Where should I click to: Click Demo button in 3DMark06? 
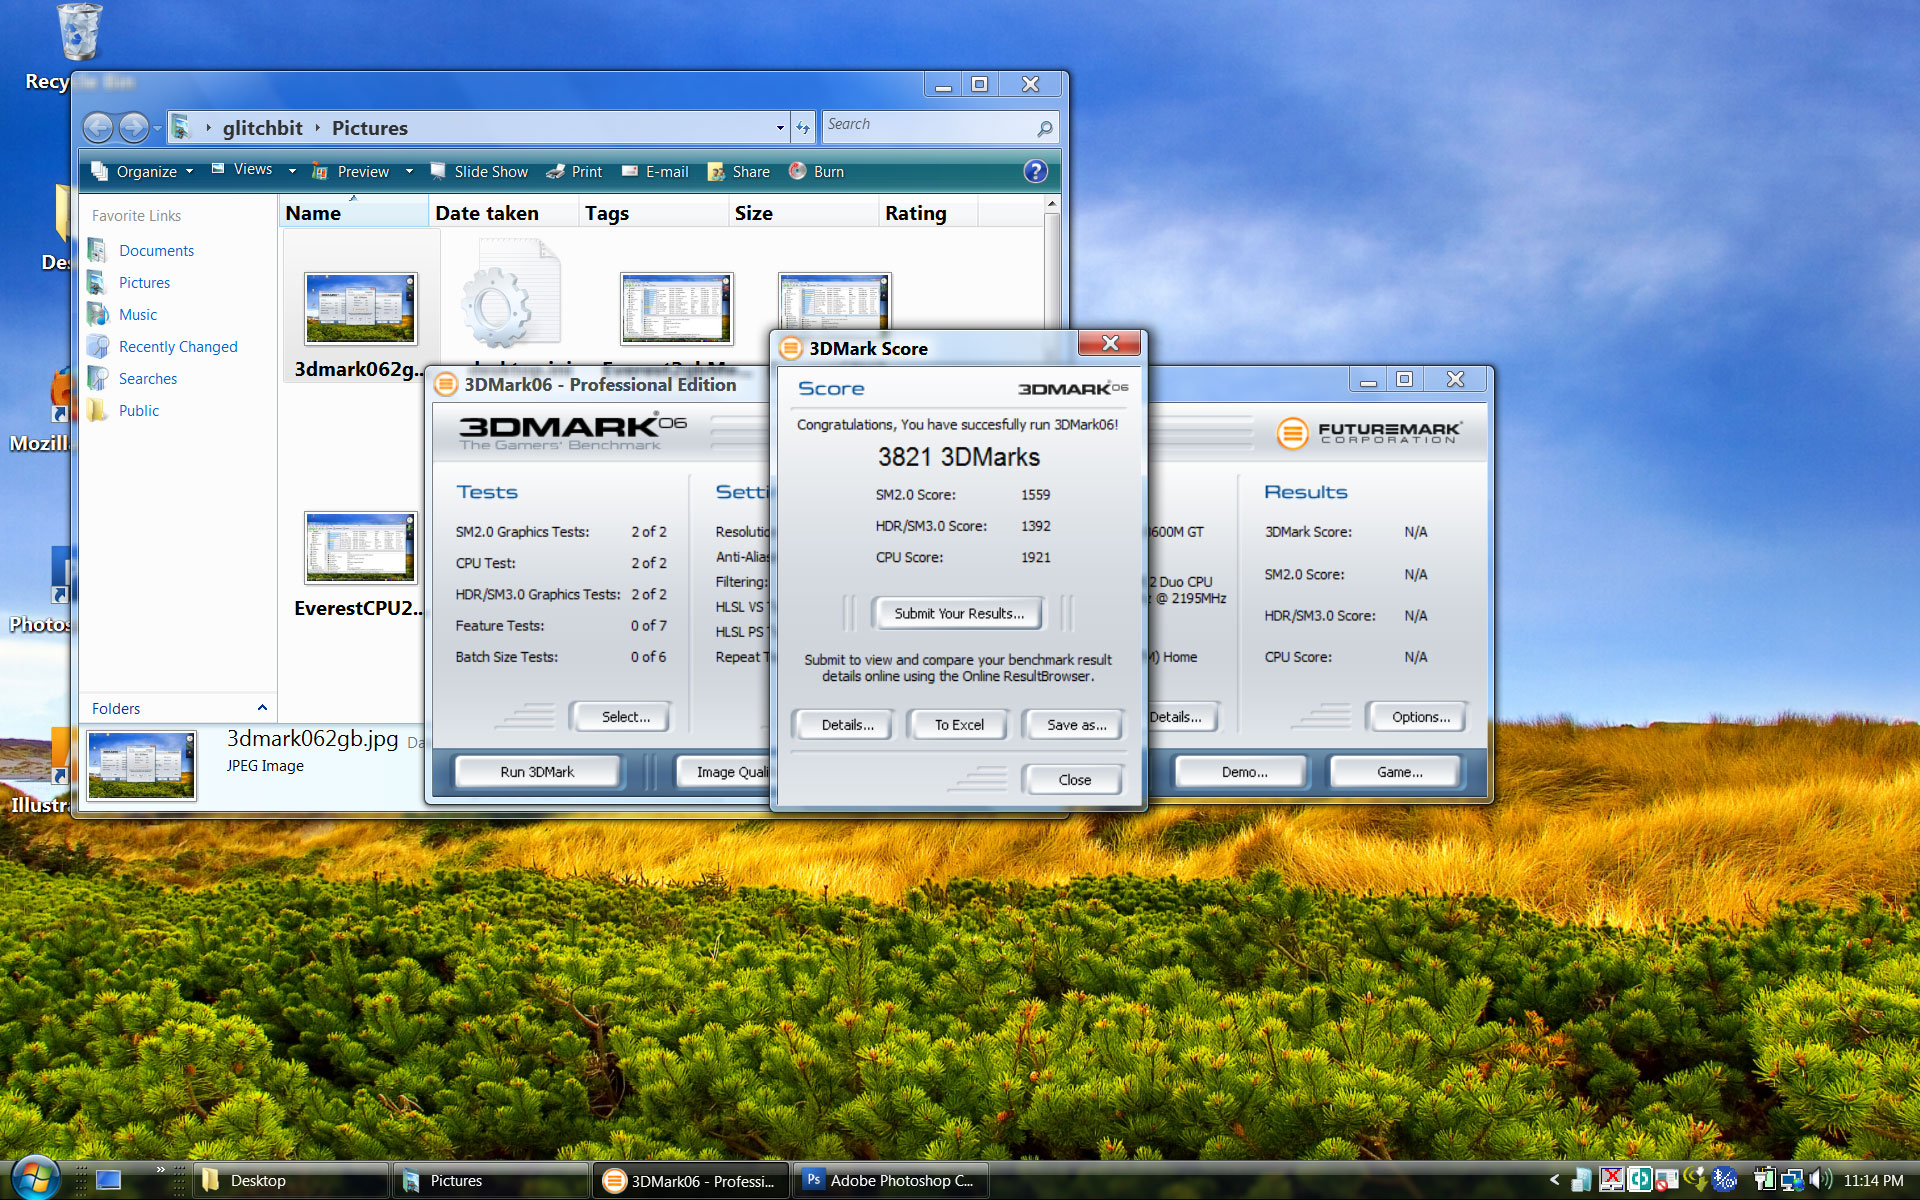1243,772
